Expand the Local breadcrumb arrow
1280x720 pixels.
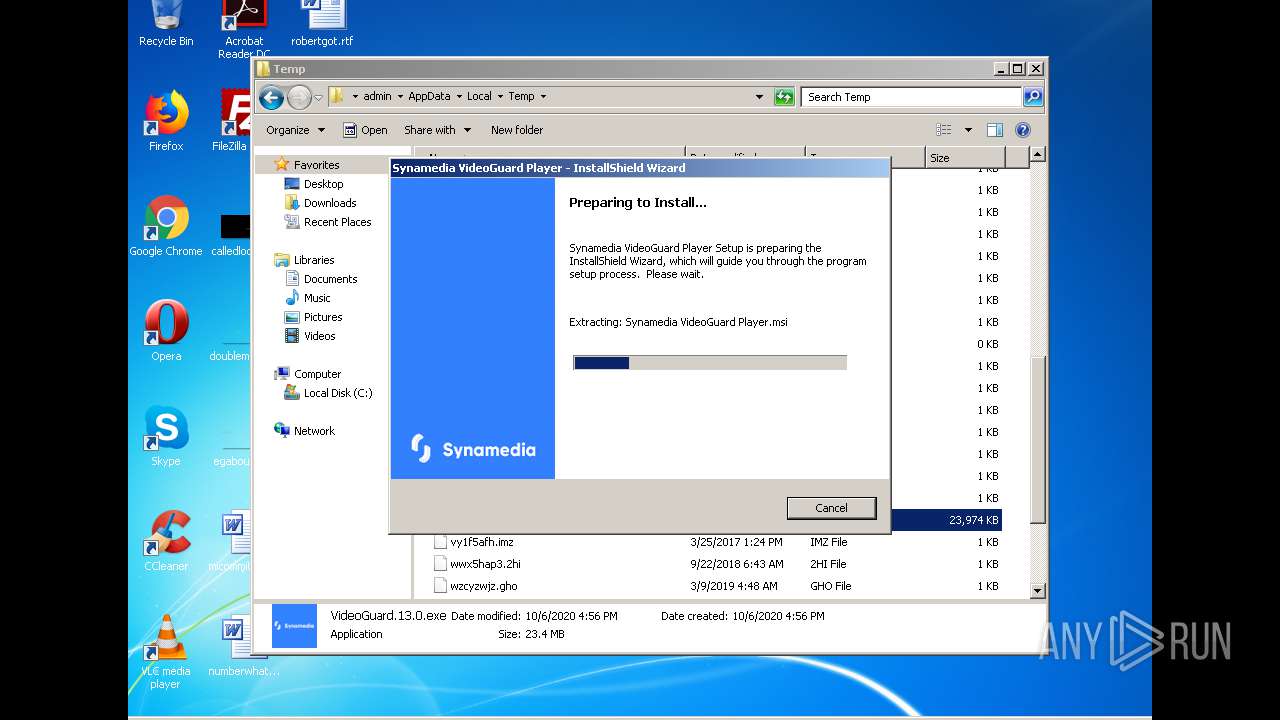500,97
